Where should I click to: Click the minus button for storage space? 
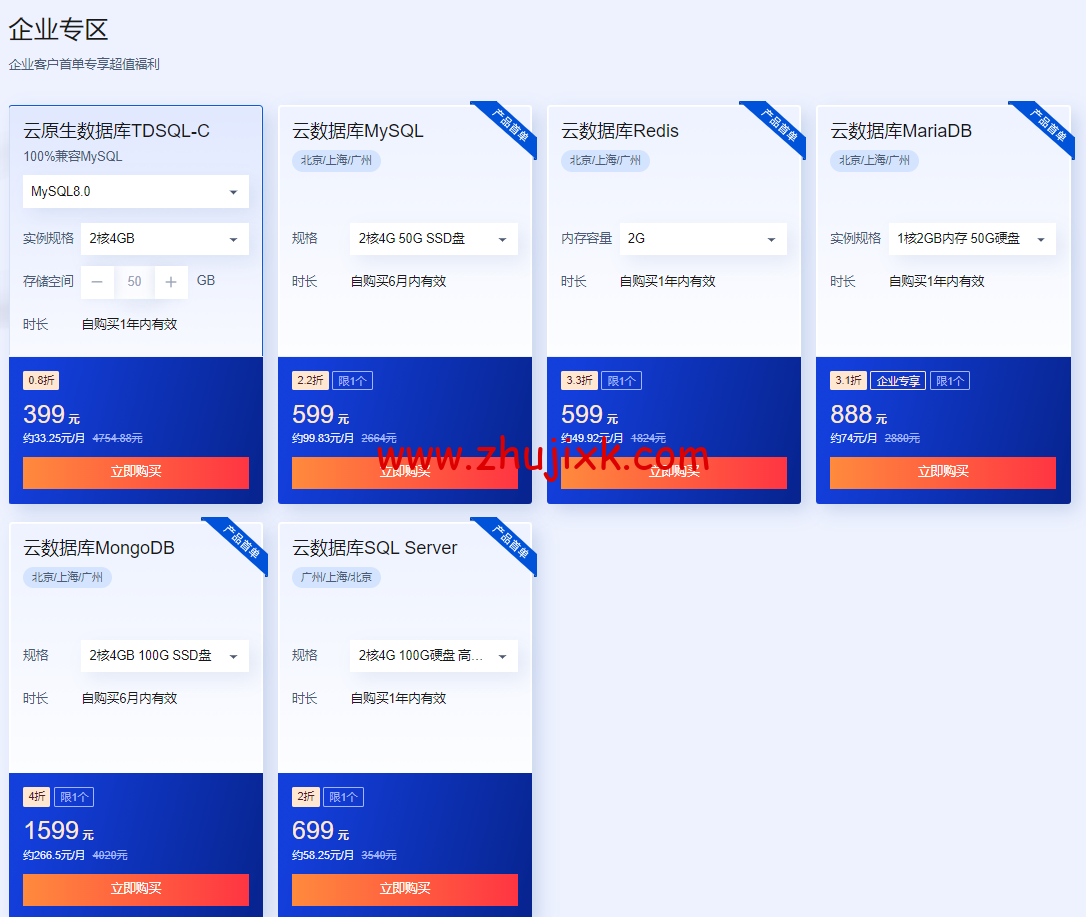point(97,282)
